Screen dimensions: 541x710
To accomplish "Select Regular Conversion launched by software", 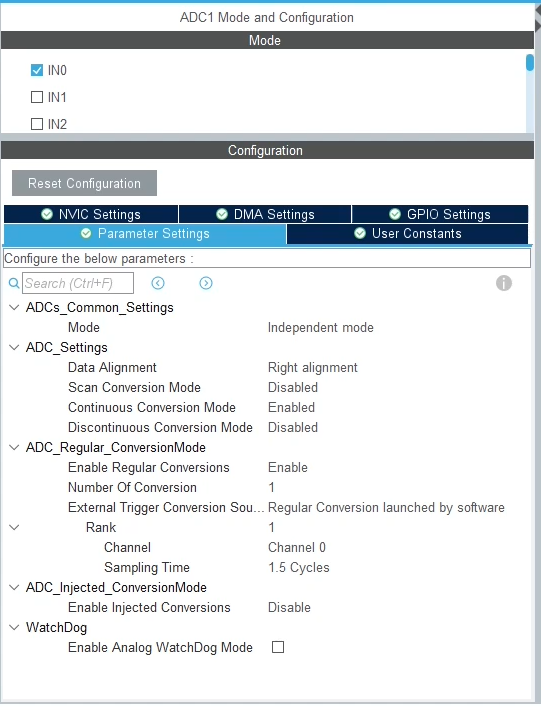I will click(x=386, y=507).
